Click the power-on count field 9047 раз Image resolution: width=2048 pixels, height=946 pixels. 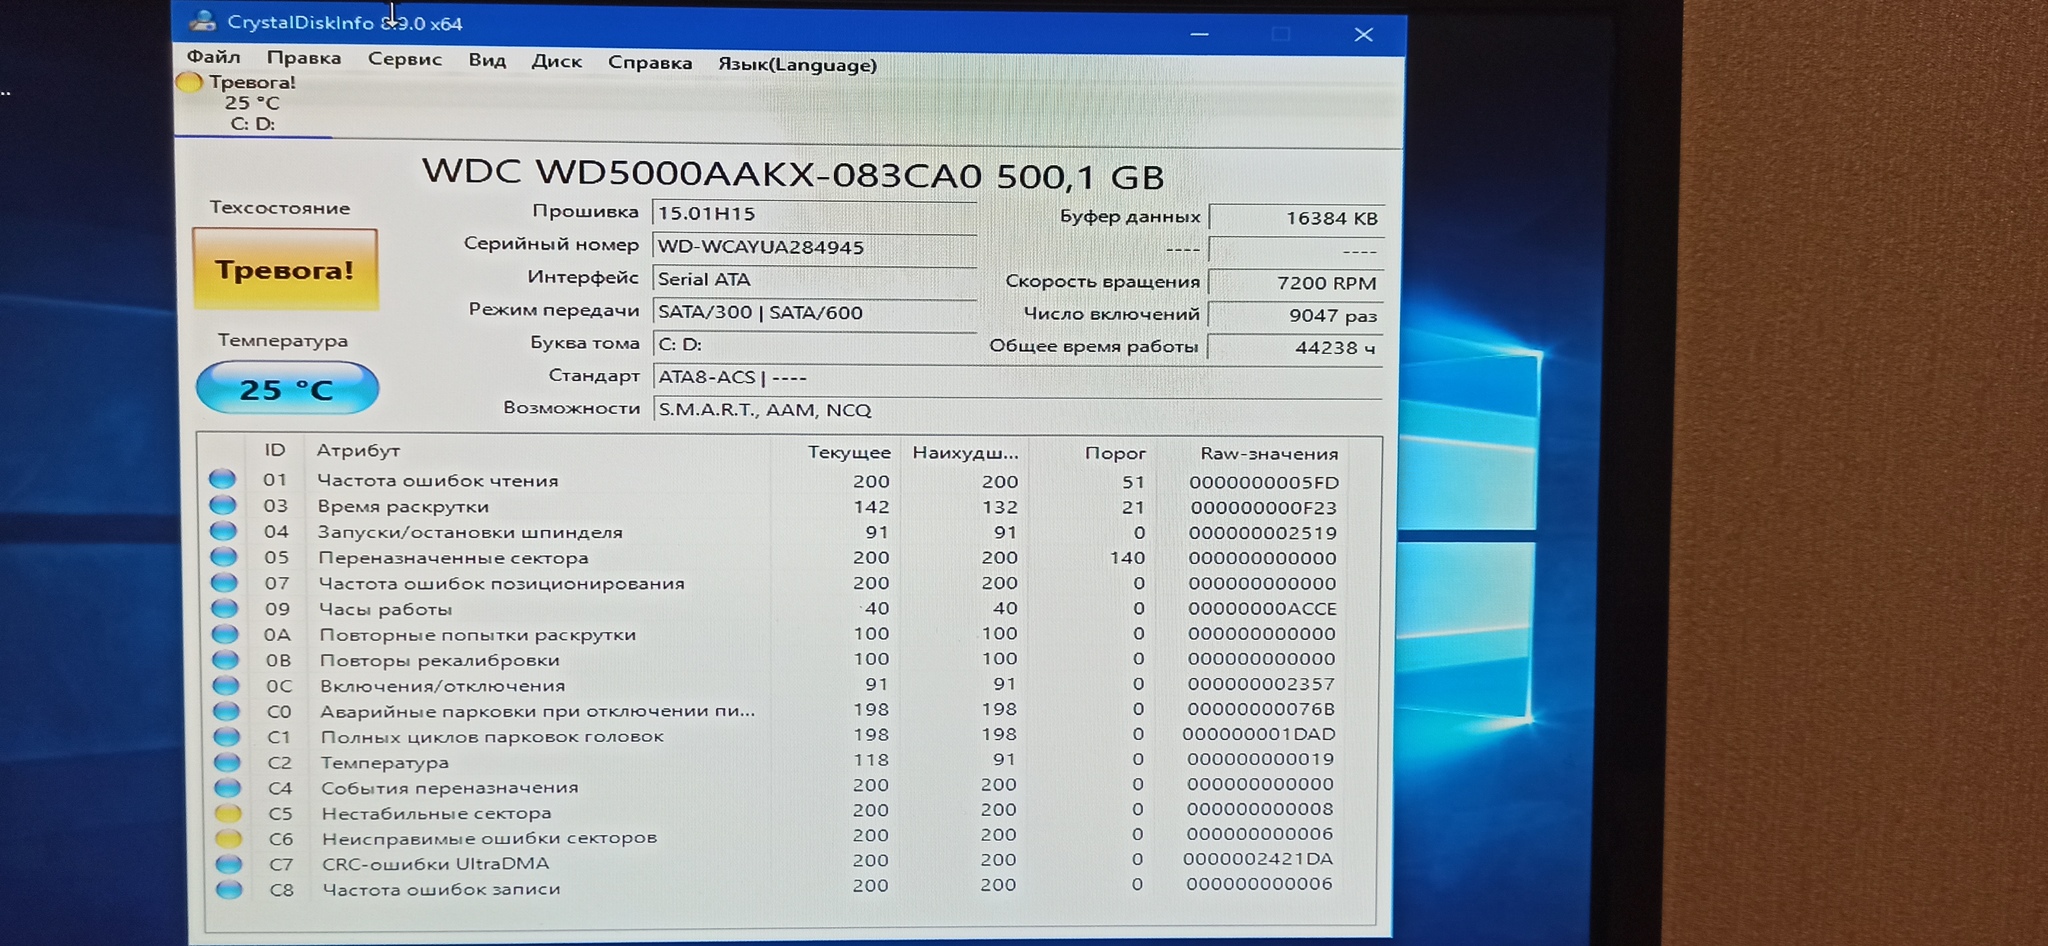coord(1296,315)
